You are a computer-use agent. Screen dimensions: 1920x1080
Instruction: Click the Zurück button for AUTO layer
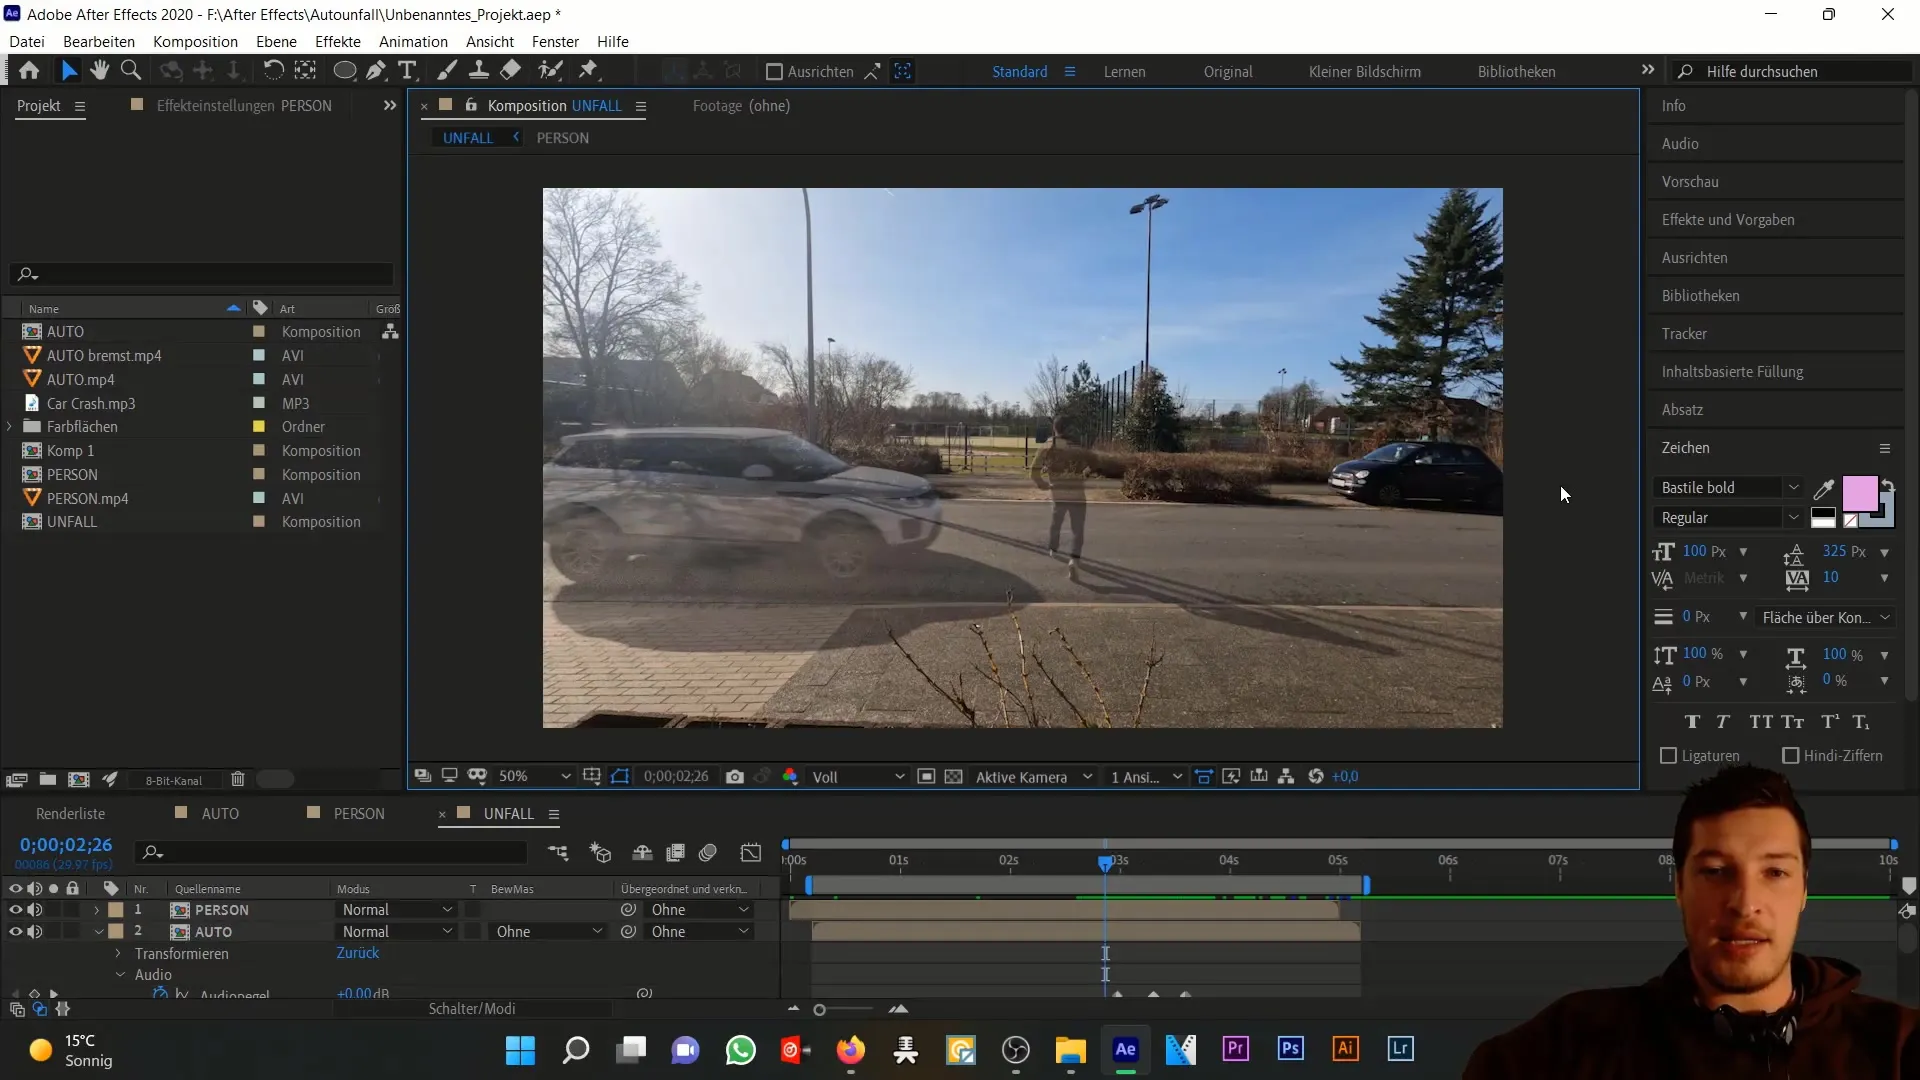click(357, 953)
